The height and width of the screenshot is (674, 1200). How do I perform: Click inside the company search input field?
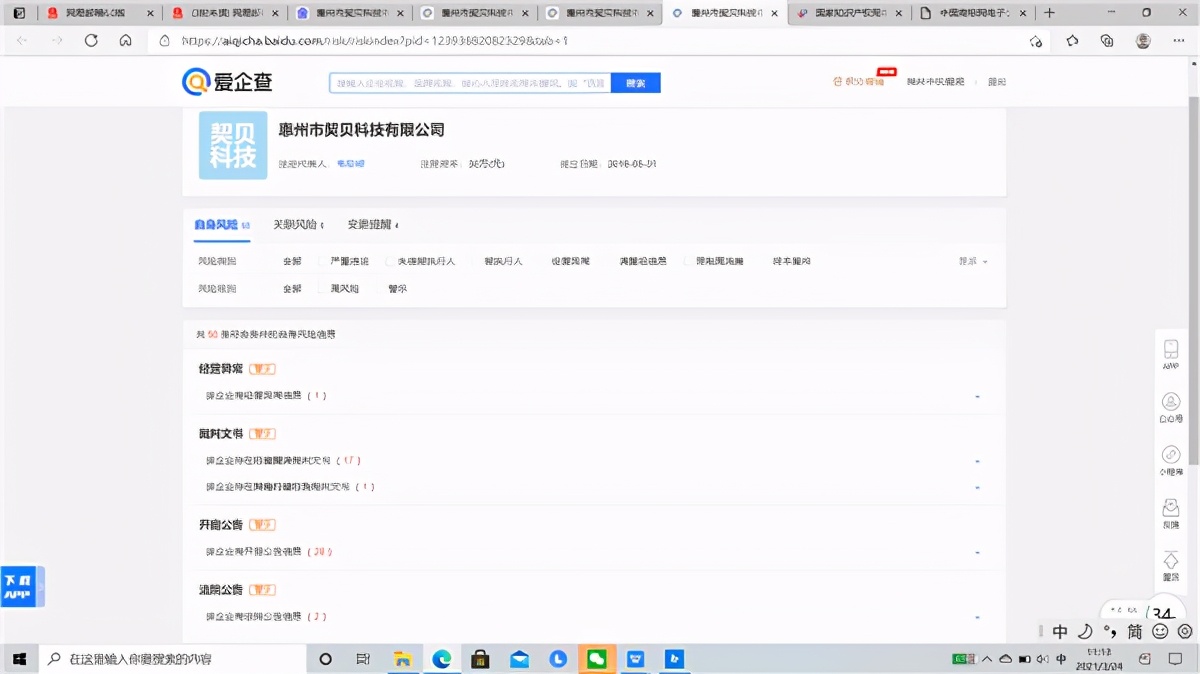[470, 82]
